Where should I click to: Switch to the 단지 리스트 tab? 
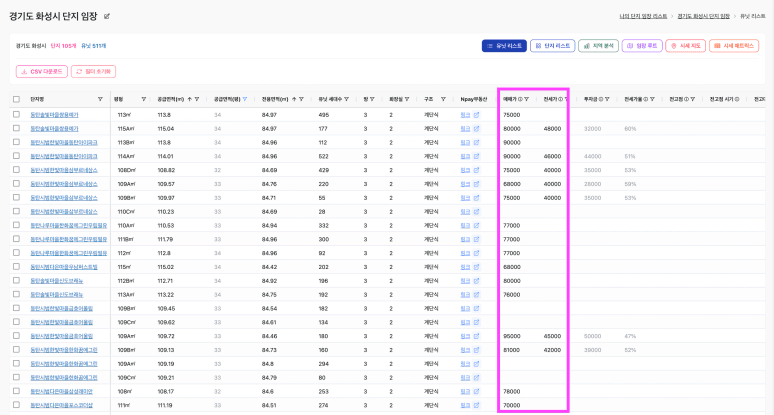[x=552, y=46]
